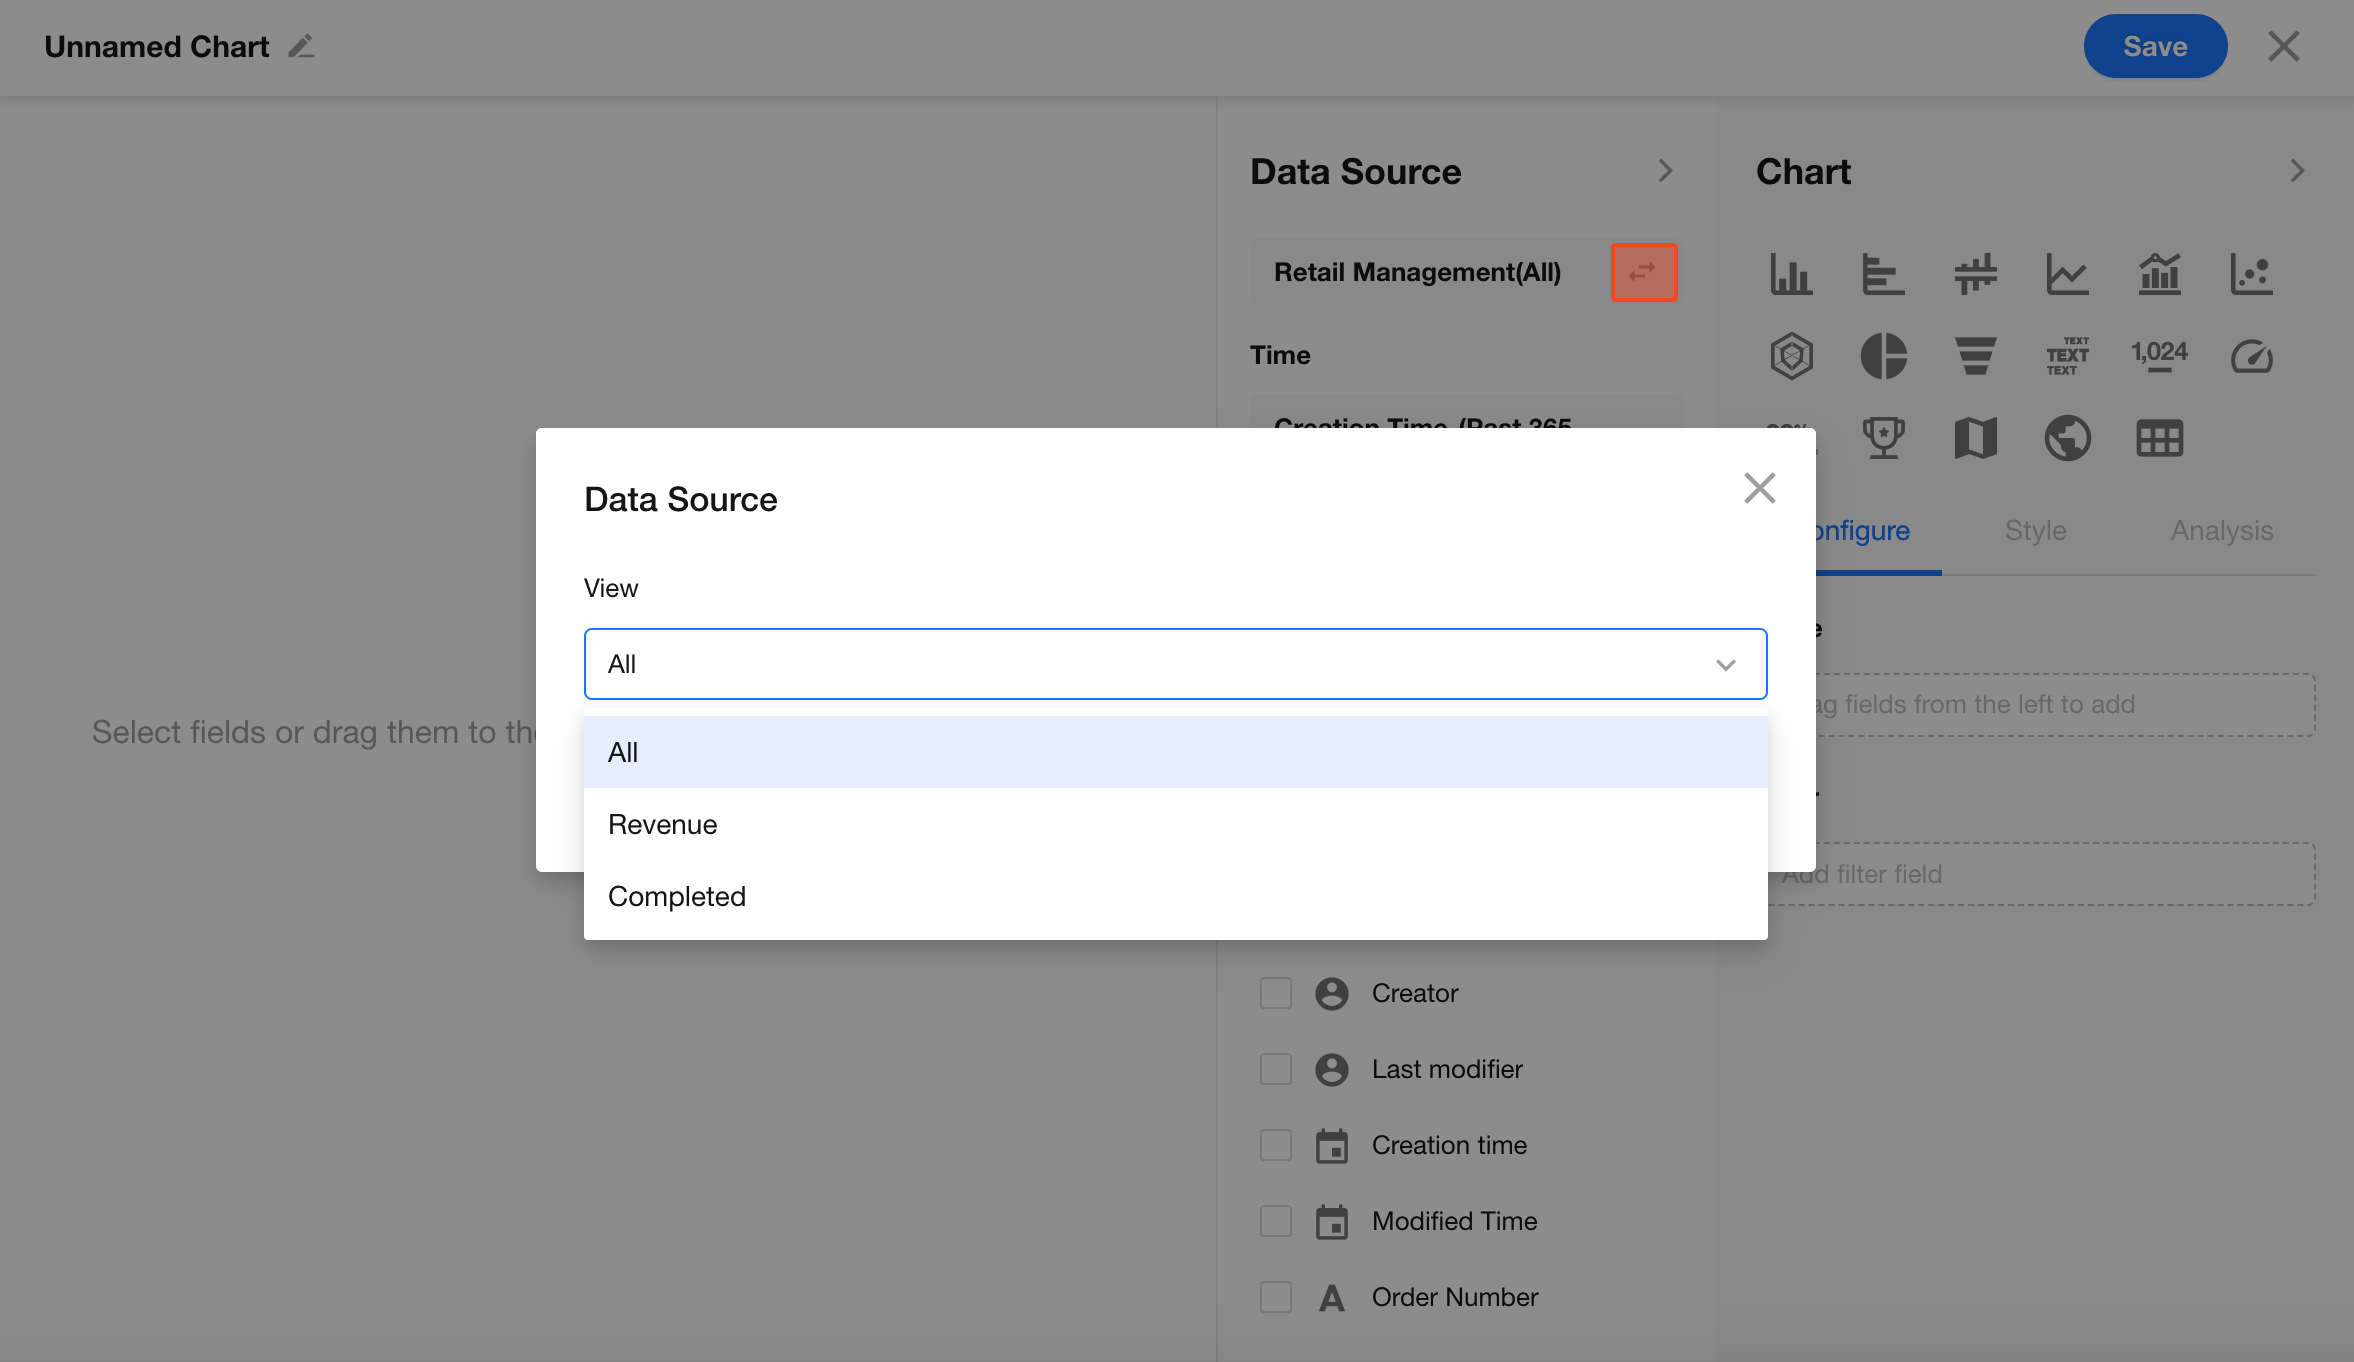
Task: Choose Completed from the view list
Action: pyautogui.click(x=677, y=896)
